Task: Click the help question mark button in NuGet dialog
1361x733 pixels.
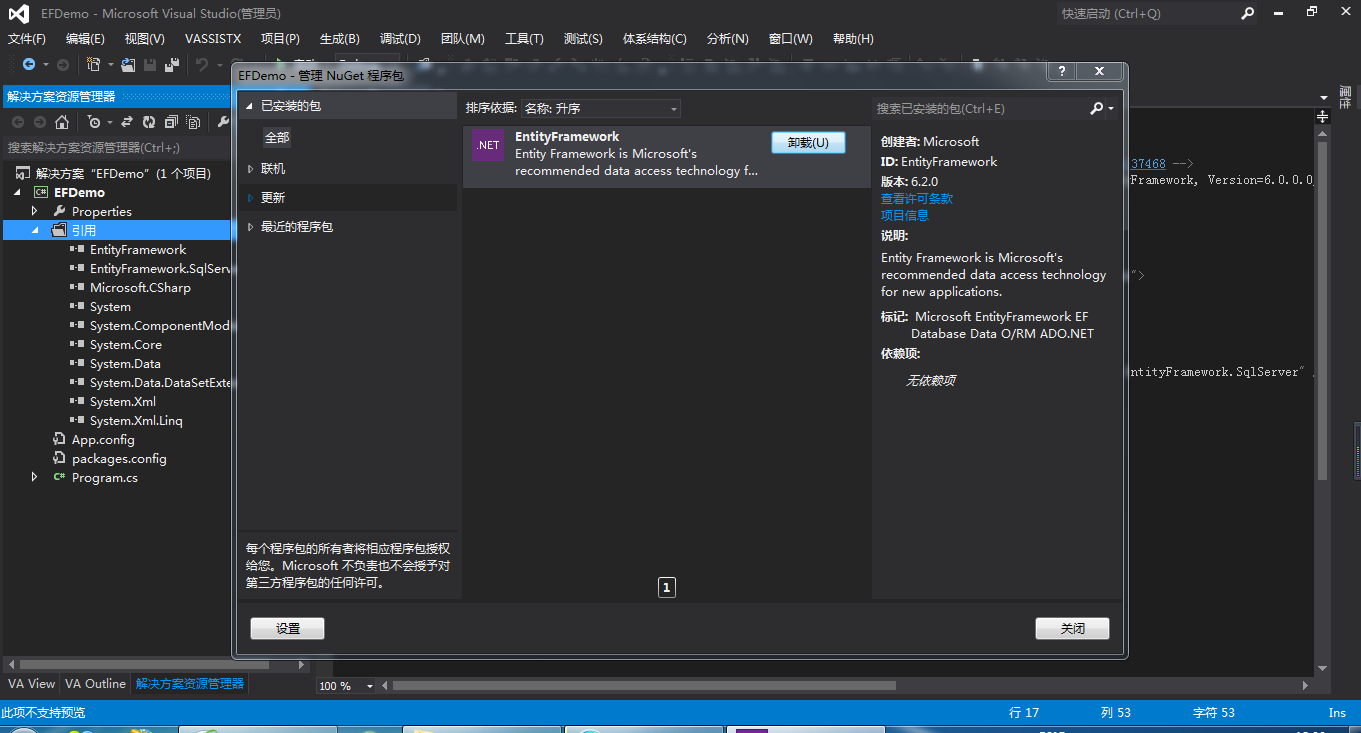Action: click(1062, 71)
